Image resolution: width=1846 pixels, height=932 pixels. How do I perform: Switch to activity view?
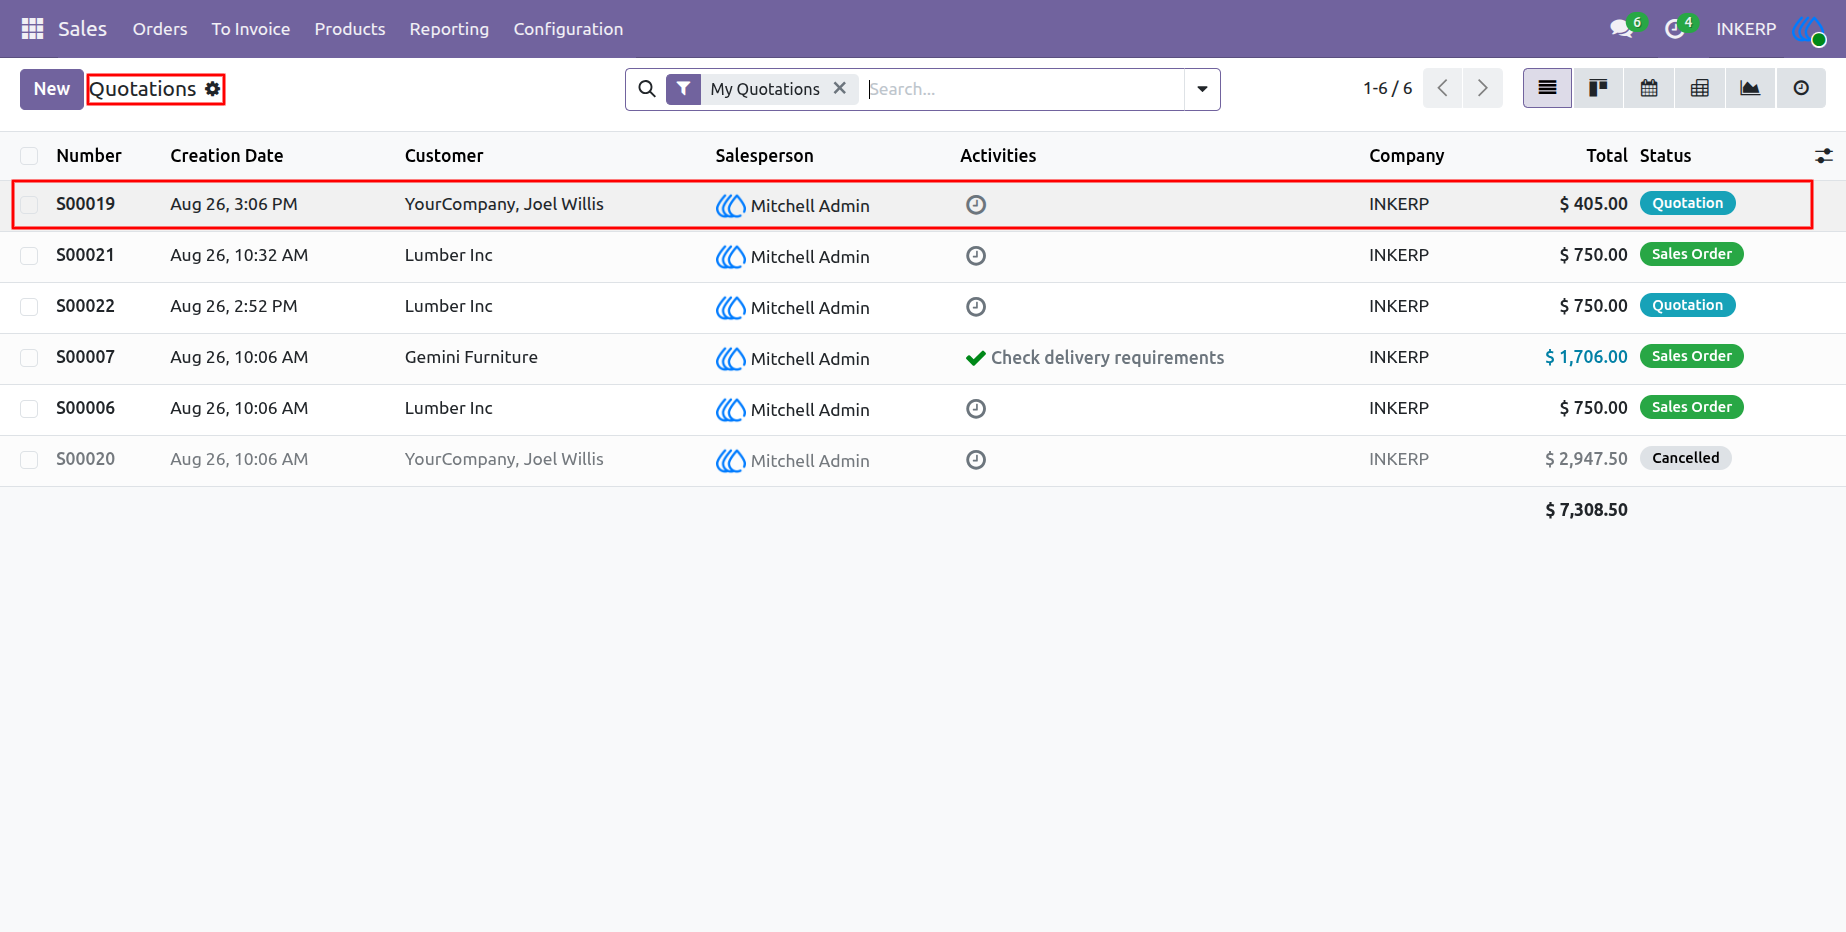1801,88
